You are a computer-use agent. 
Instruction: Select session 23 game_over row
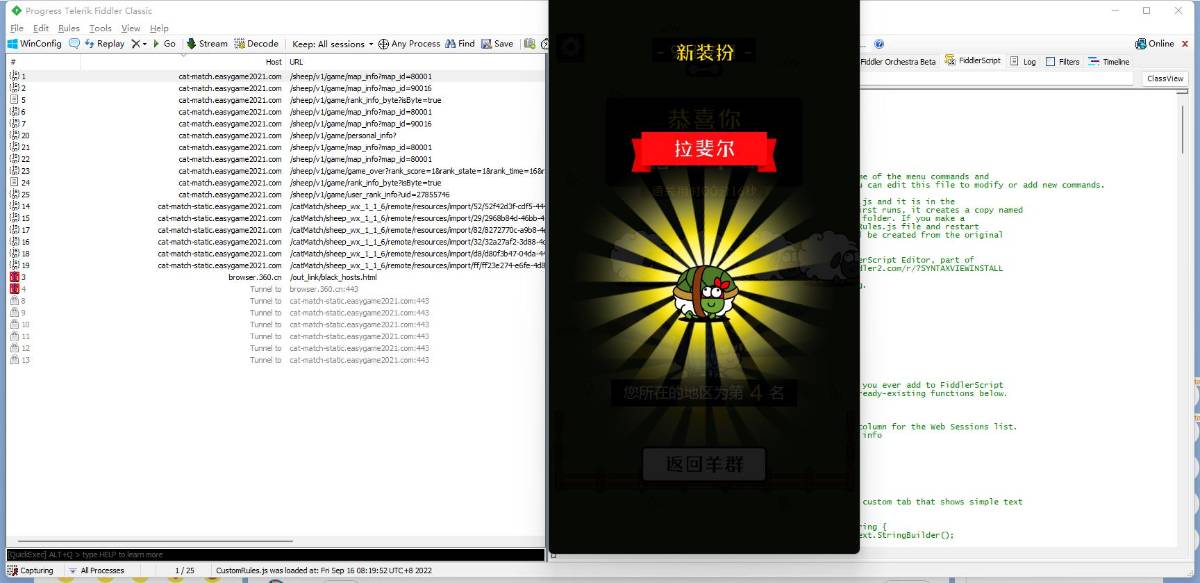(276, 171)
